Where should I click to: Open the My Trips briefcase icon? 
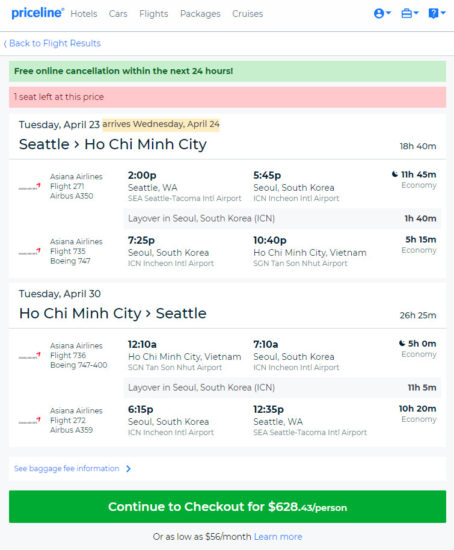(406, 13)
